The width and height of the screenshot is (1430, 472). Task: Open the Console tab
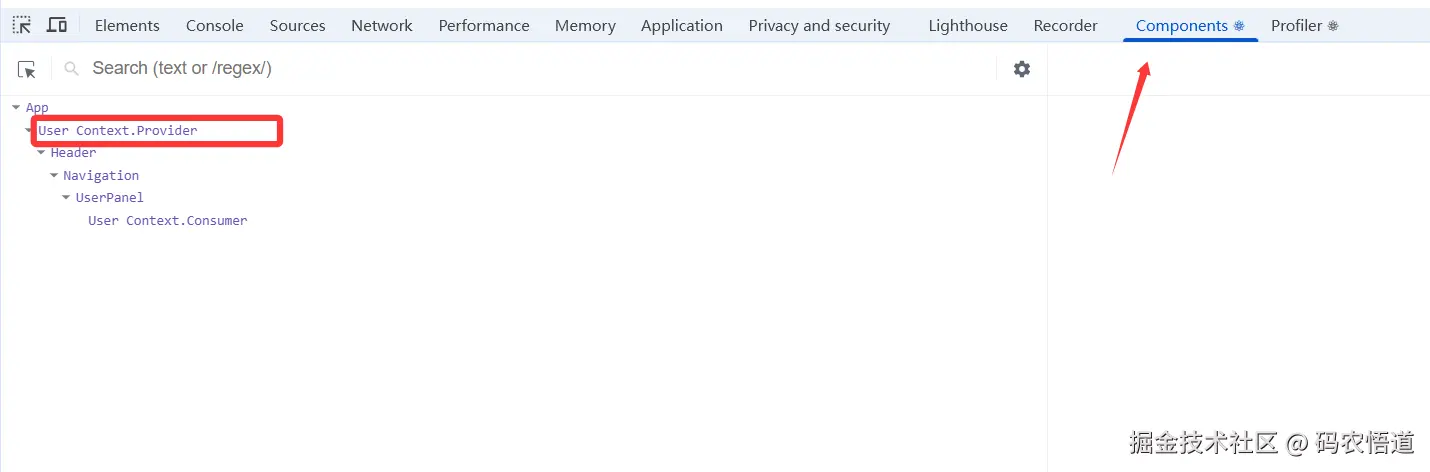[214, 26]
